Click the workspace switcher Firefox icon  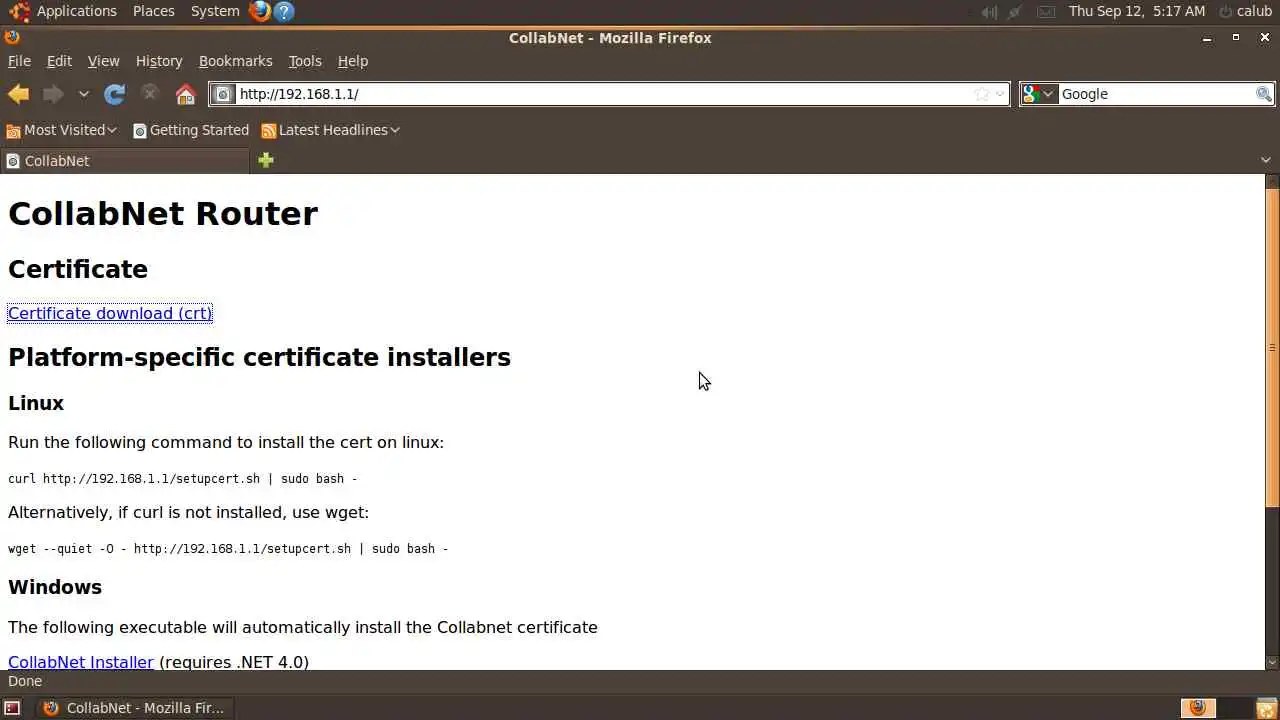point(1198,708)
